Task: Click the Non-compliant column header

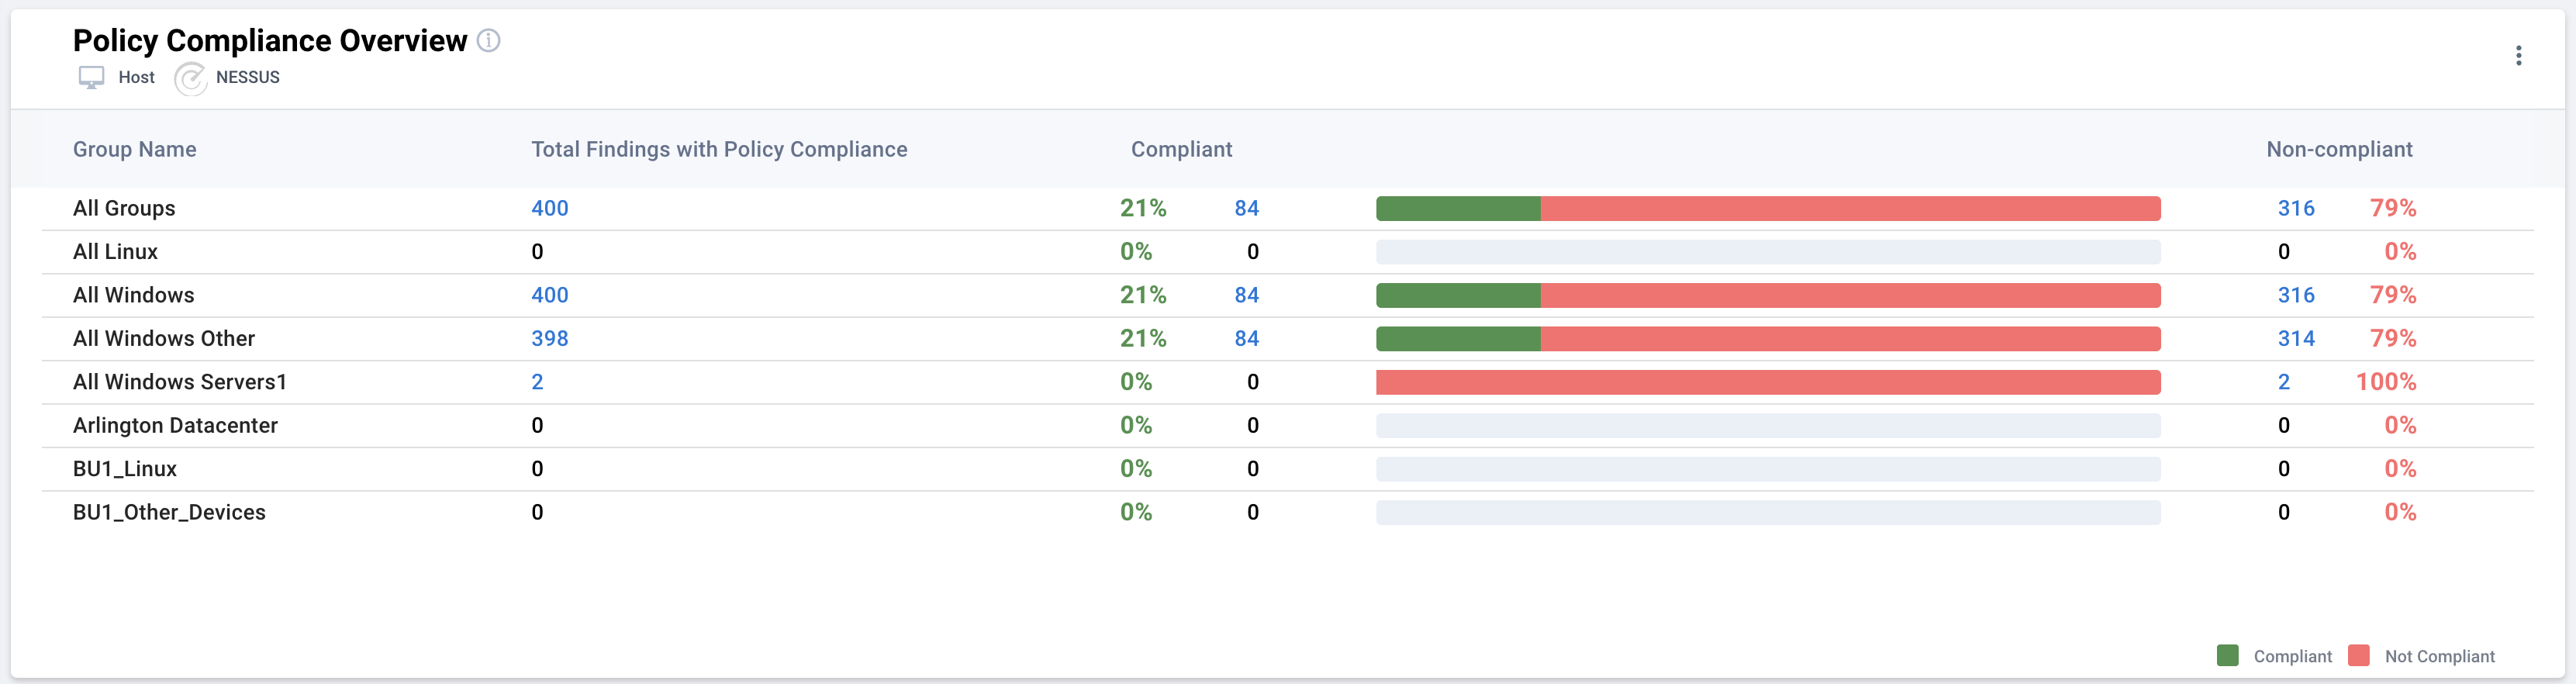Action: pos(2339,149)
